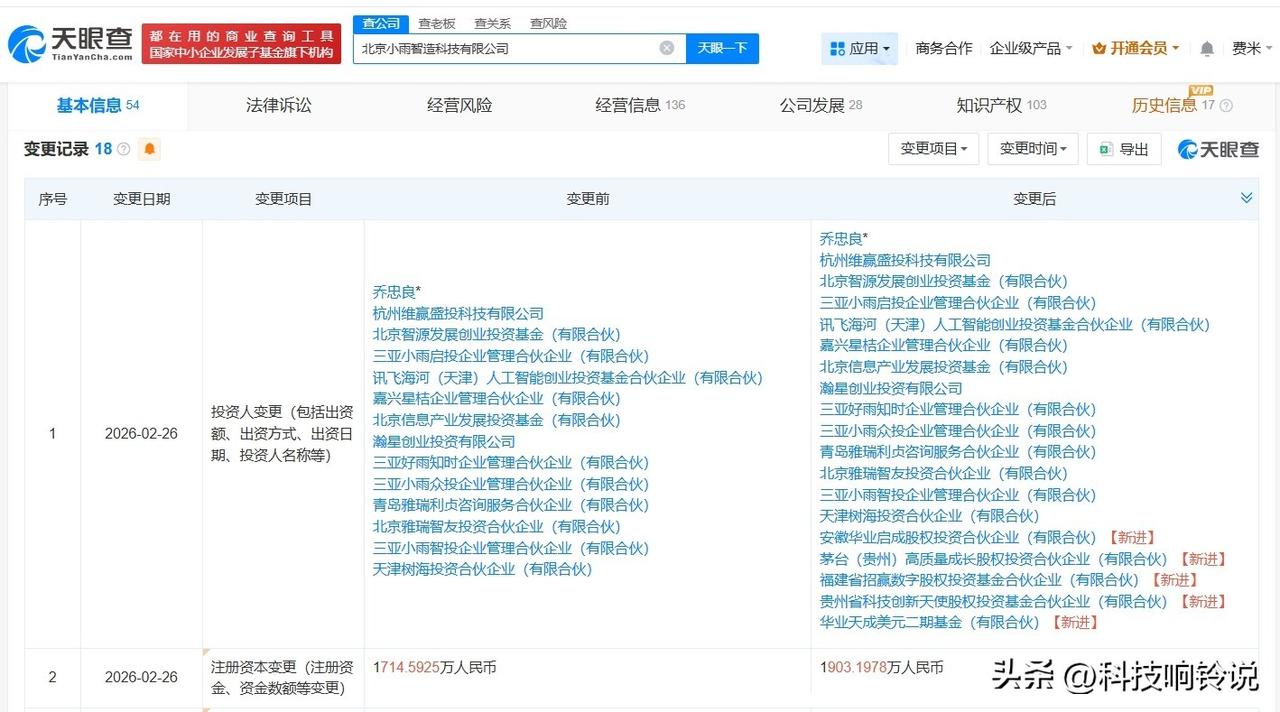This screenshot has width=1280, height=712.
Task: Open the 变更时间 filter dropdown
Action: pos(1033,148)
